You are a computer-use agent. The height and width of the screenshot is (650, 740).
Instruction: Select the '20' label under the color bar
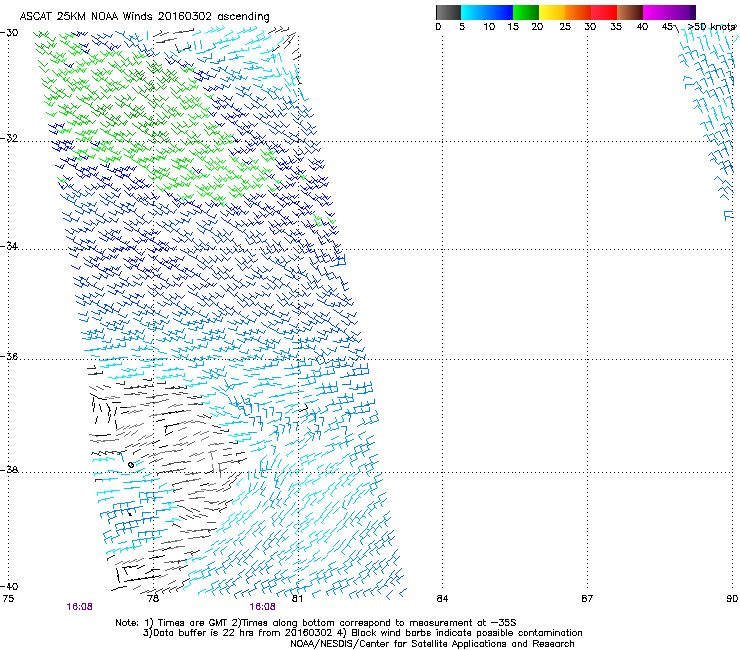537,27
